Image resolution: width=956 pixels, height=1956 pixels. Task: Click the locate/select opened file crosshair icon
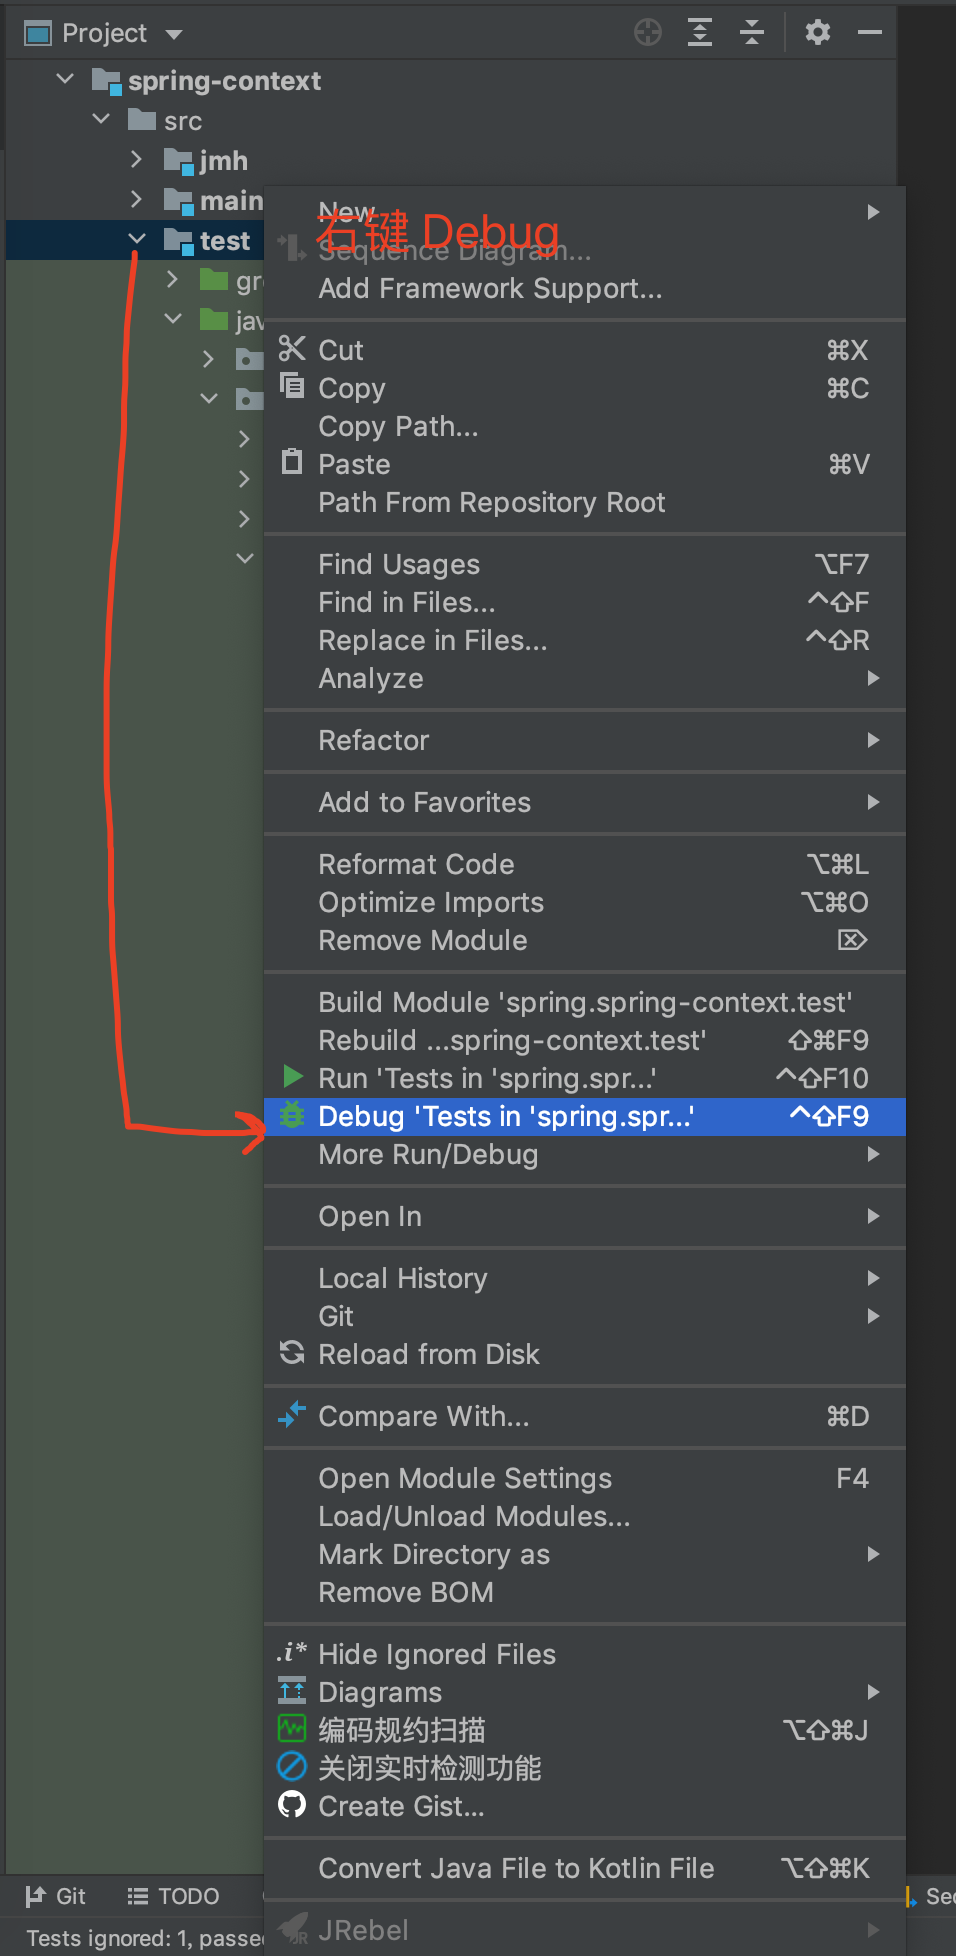point(648,33)
